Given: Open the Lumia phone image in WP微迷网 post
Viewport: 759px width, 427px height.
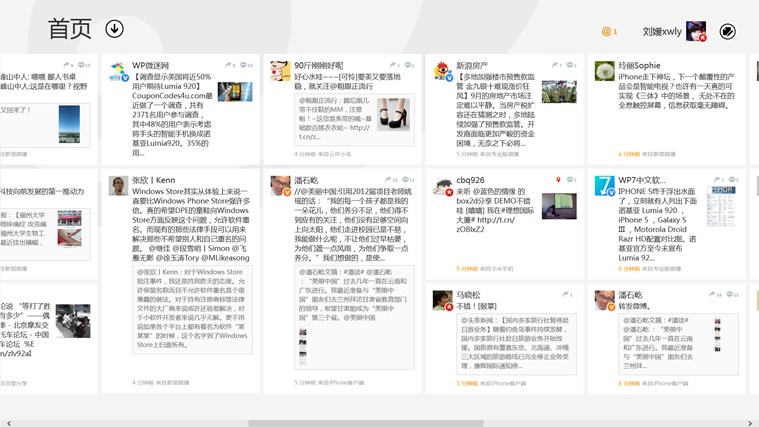Looking at the screenshot, I should pyautogui.click(x=235, y=92).
